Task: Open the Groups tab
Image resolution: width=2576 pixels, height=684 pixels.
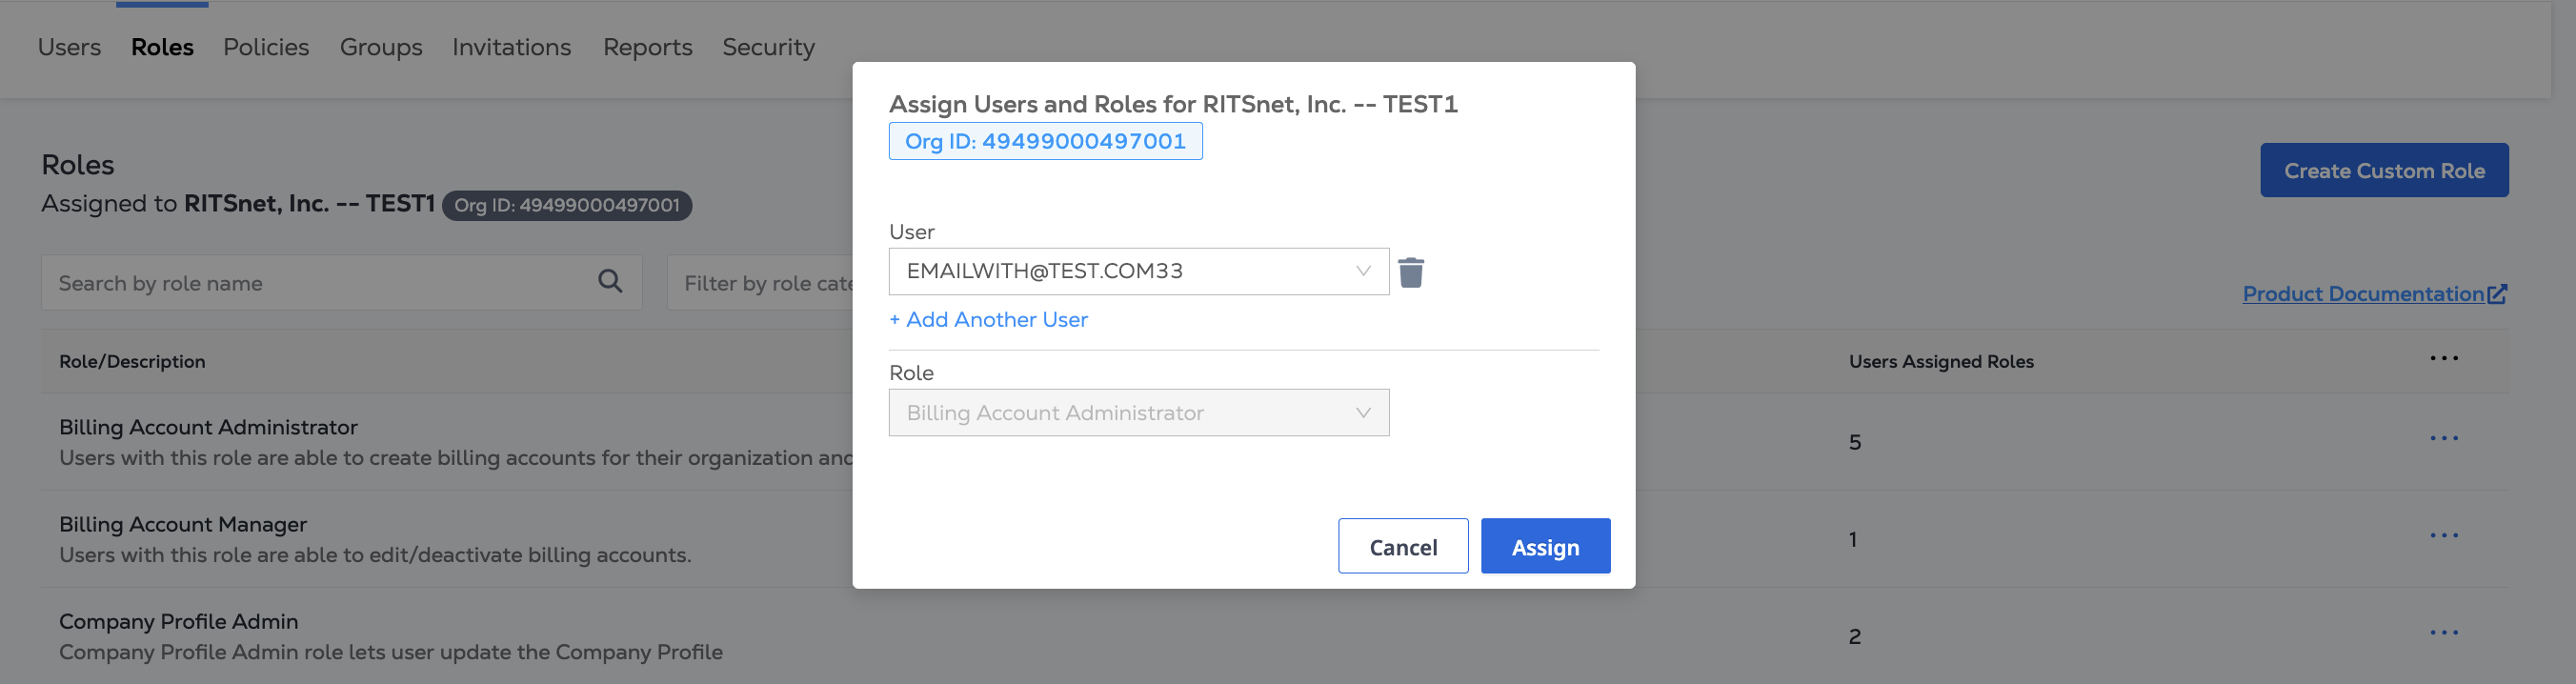Action: pyautogui.click(x=381, y=47)
